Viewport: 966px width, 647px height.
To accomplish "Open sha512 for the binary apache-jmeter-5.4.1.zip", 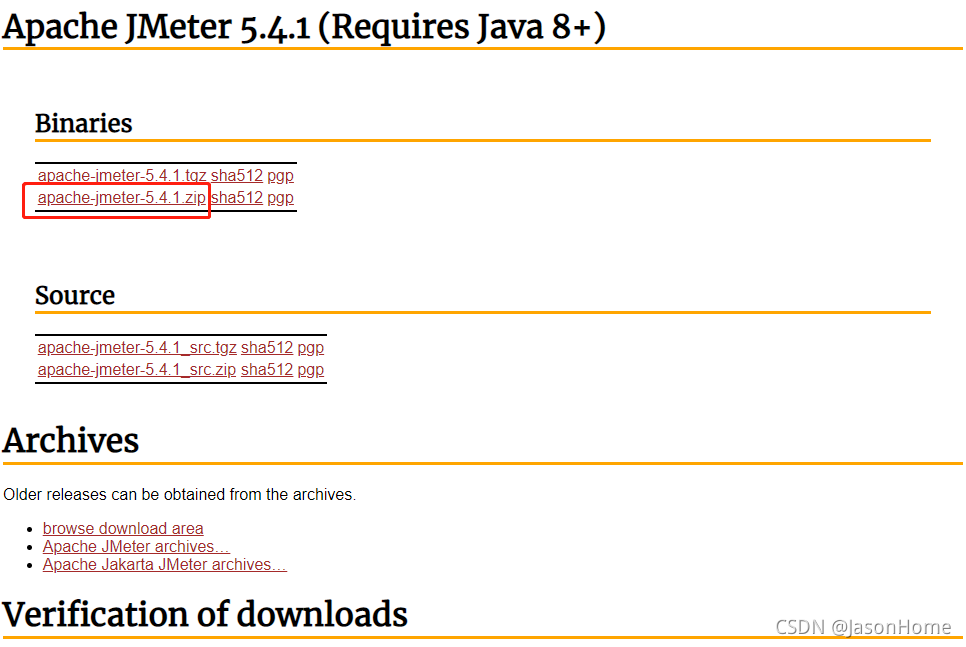I will coord(237,198).
